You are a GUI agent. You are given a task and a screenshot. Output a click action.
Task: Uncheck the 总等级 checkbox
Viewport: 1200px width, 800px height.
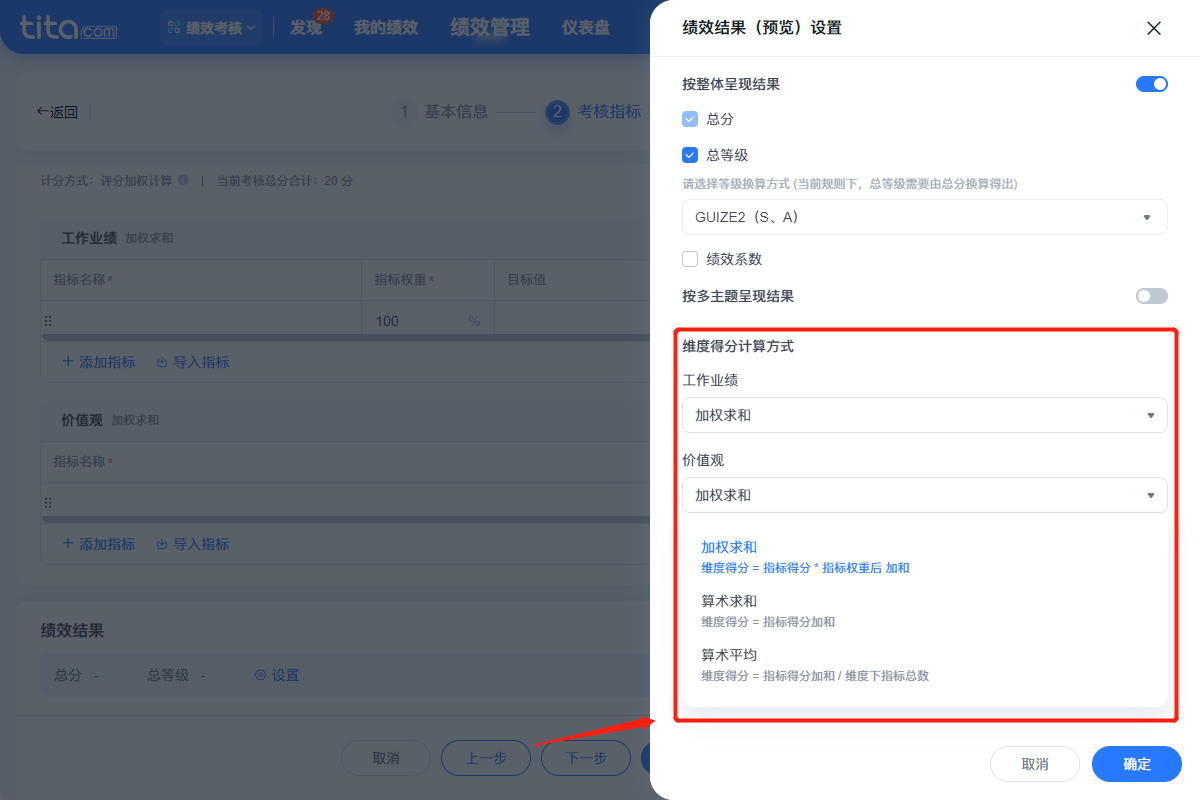click(690, 154)
